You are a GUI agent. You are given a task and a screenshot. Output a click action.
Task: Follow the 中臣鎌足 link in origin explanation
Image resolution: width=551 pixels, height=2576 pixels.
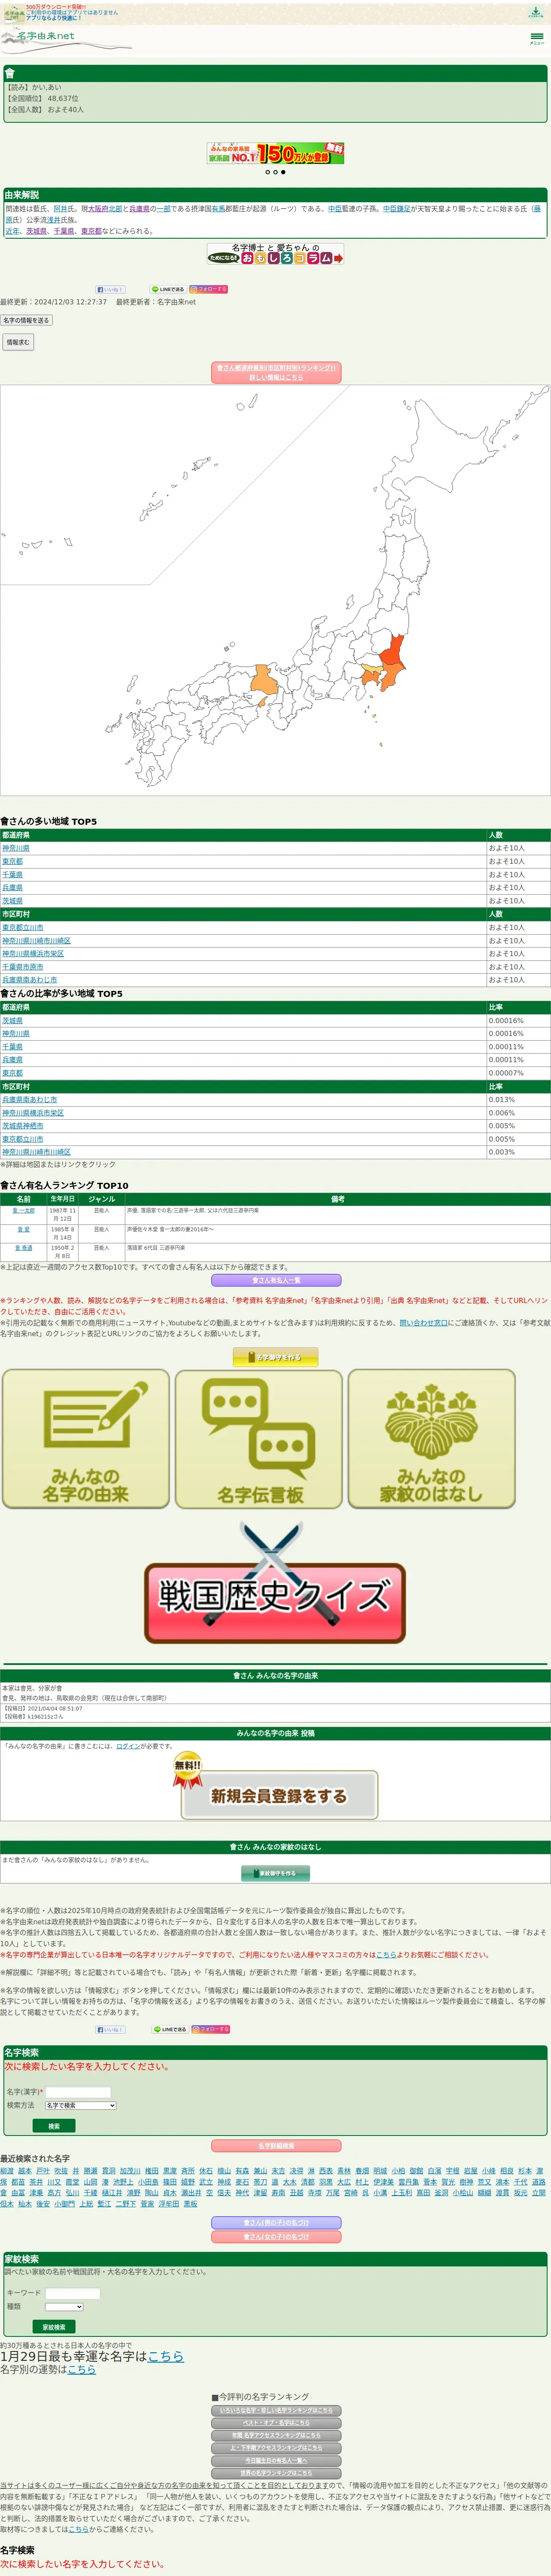[x=397, y=209]
